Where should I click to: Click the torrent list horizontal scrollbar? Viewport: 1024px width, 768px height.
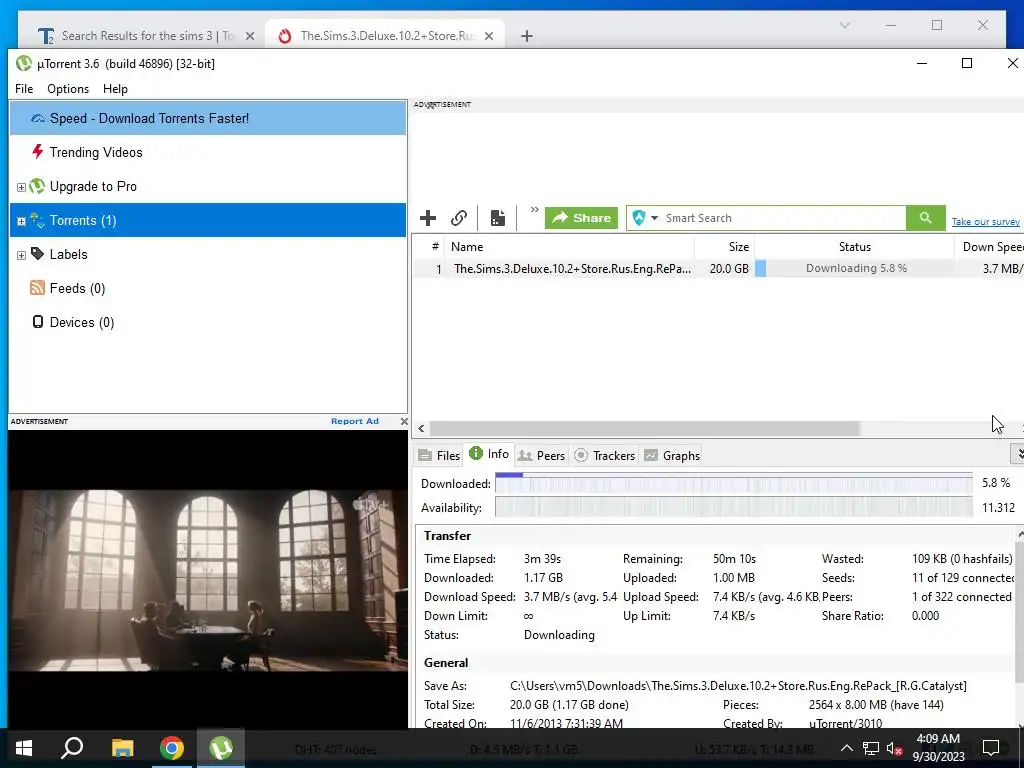(645, 428)
